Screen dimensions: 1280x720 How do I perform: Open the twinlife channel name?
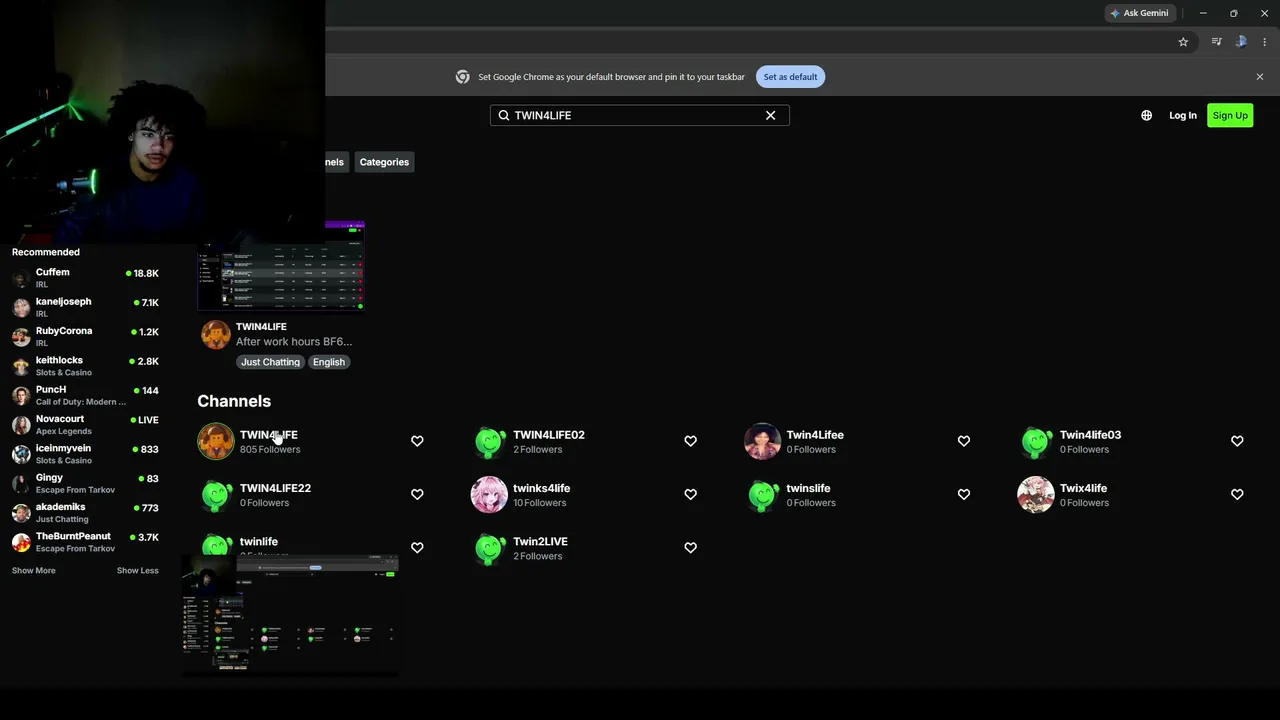click(259, 541)
